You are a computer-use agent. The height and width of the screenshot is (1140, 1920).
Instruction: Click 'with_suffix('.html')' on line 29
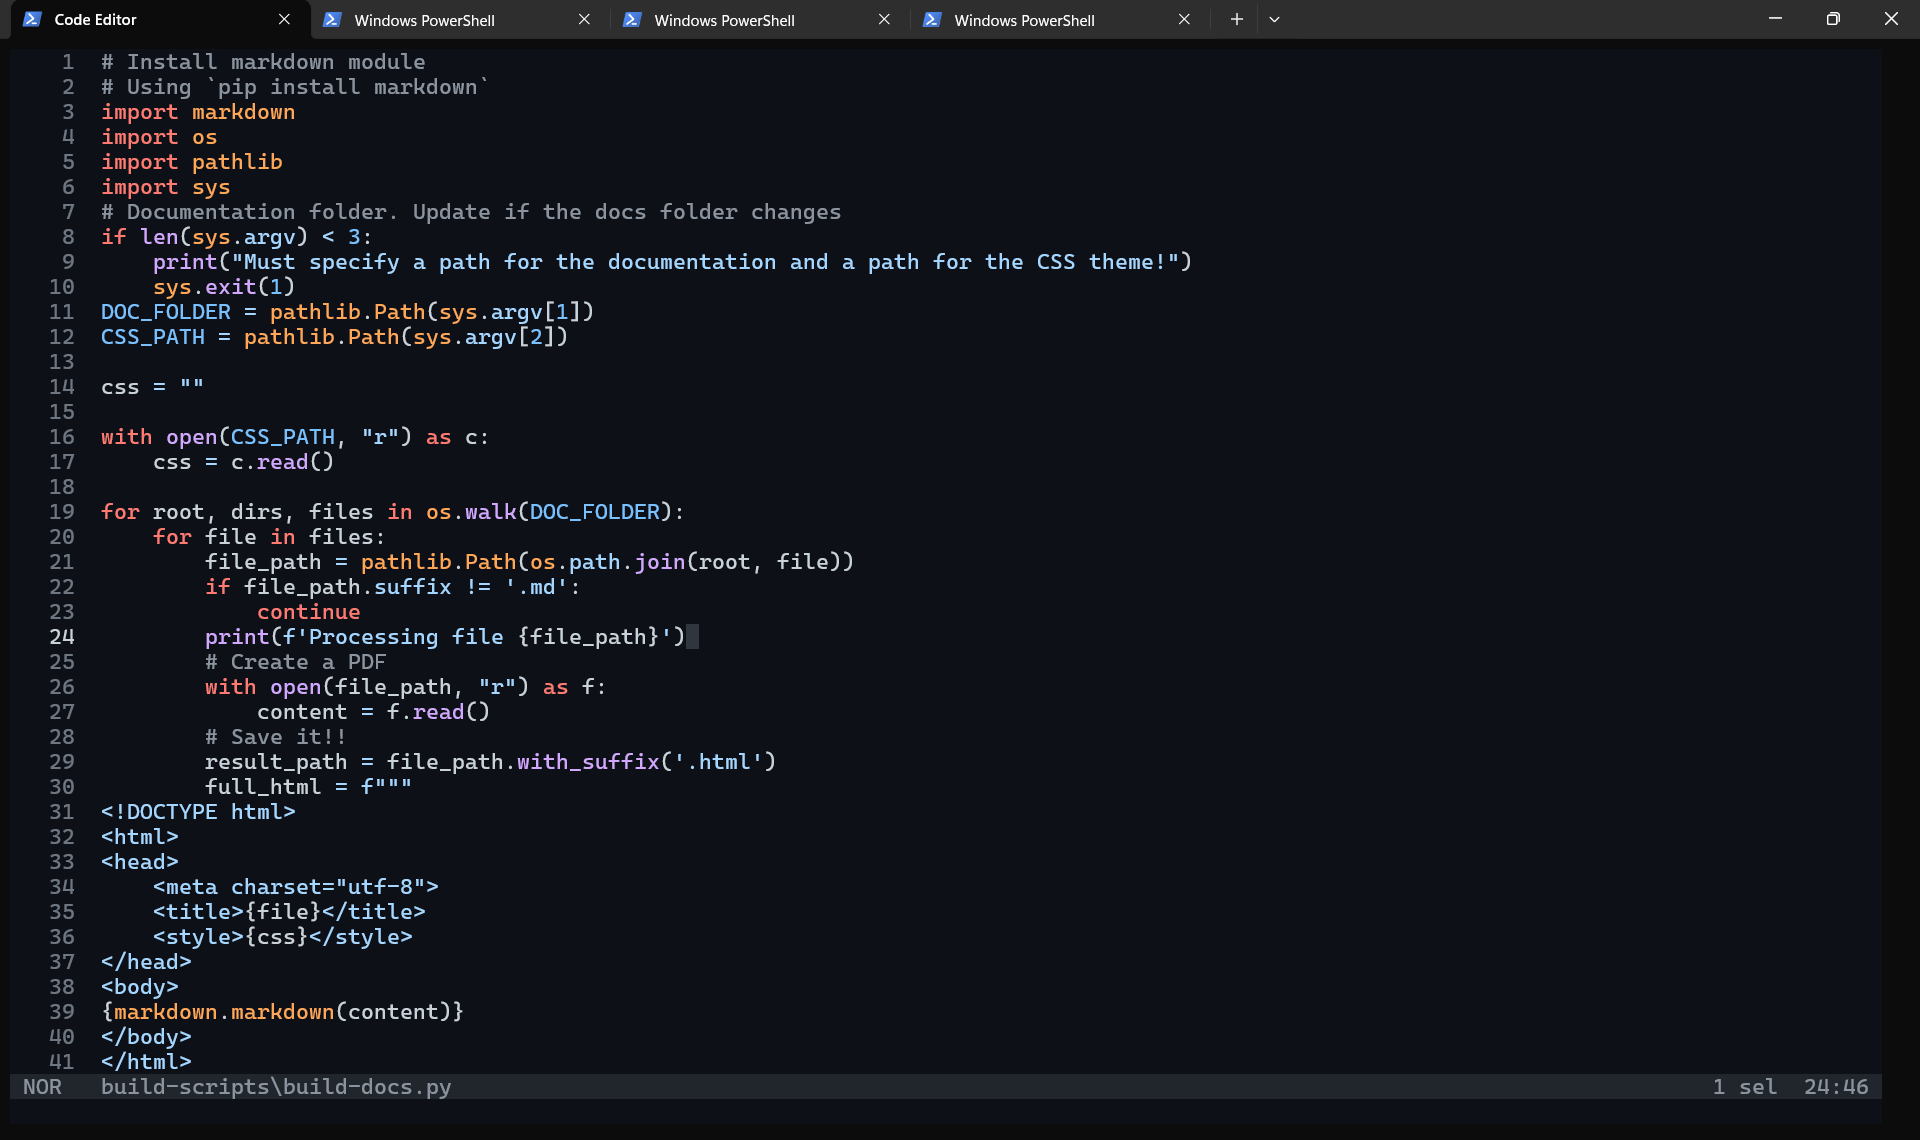(x=646, y=762)
